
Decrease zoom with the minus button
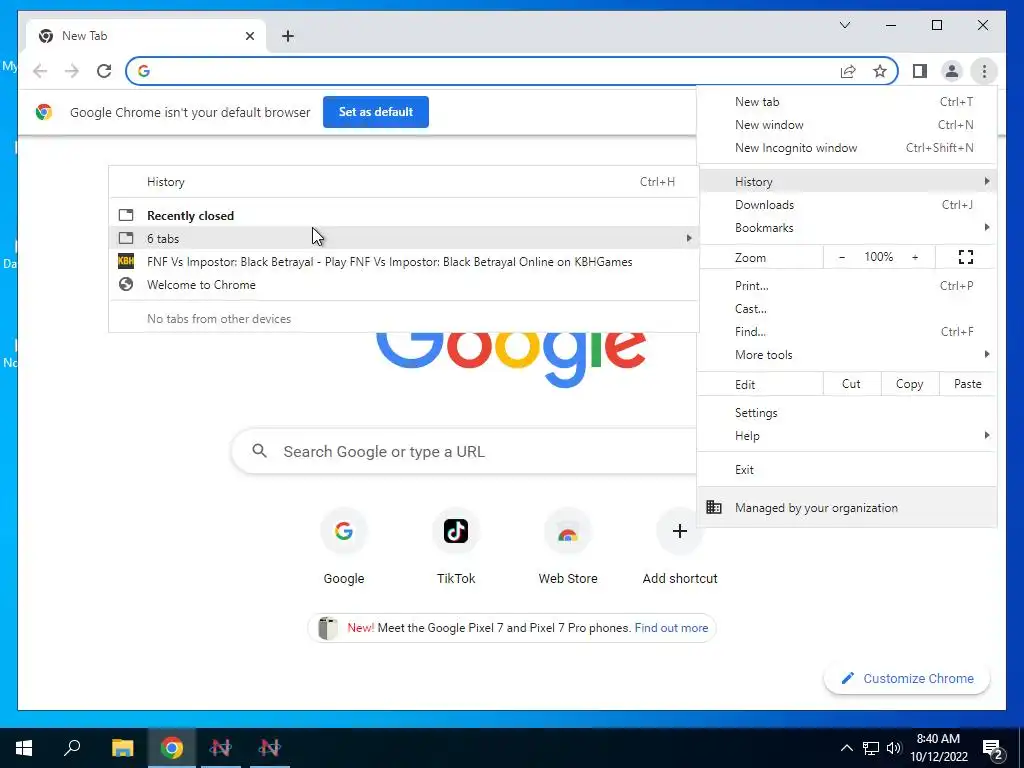point(842,257)
